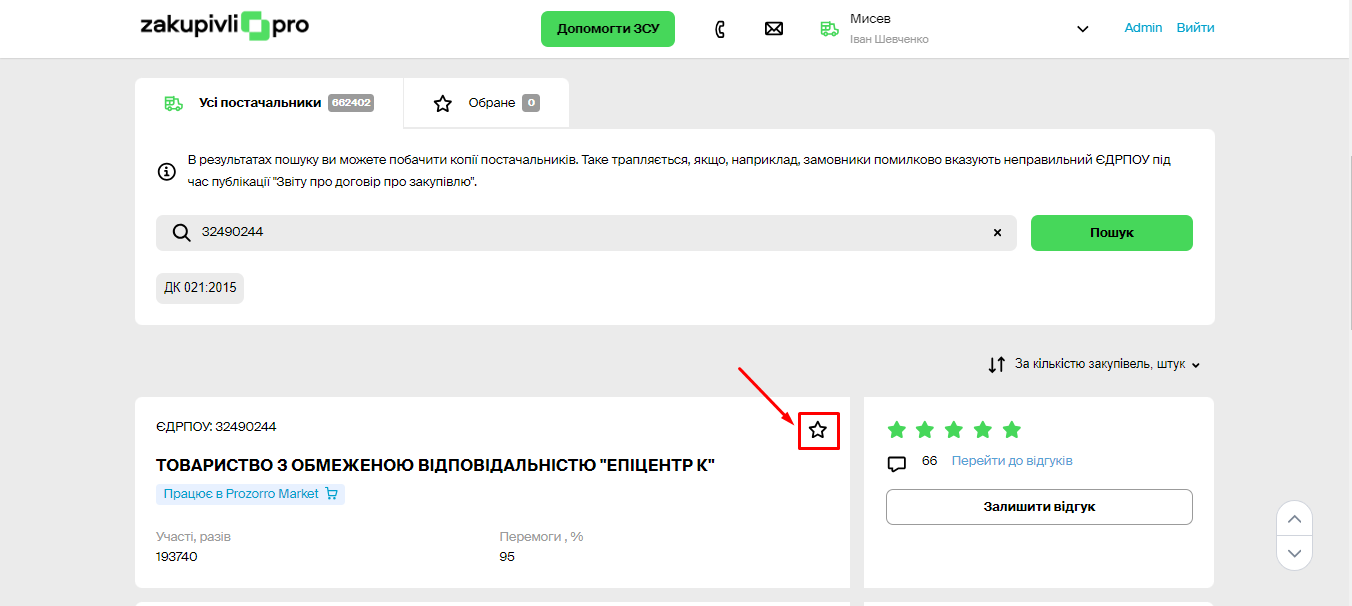The height and width of the screenshot is (606, 1352).
Task: Open the Перейти до відгуків link
Action: coord(1011,461)
